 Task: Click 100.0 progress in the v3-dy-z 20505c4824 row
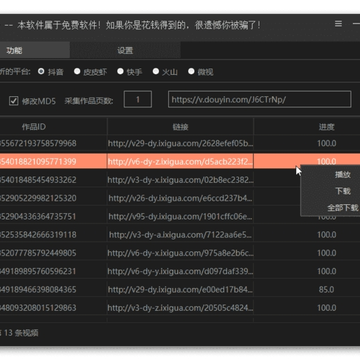click(x=326, y=308)
